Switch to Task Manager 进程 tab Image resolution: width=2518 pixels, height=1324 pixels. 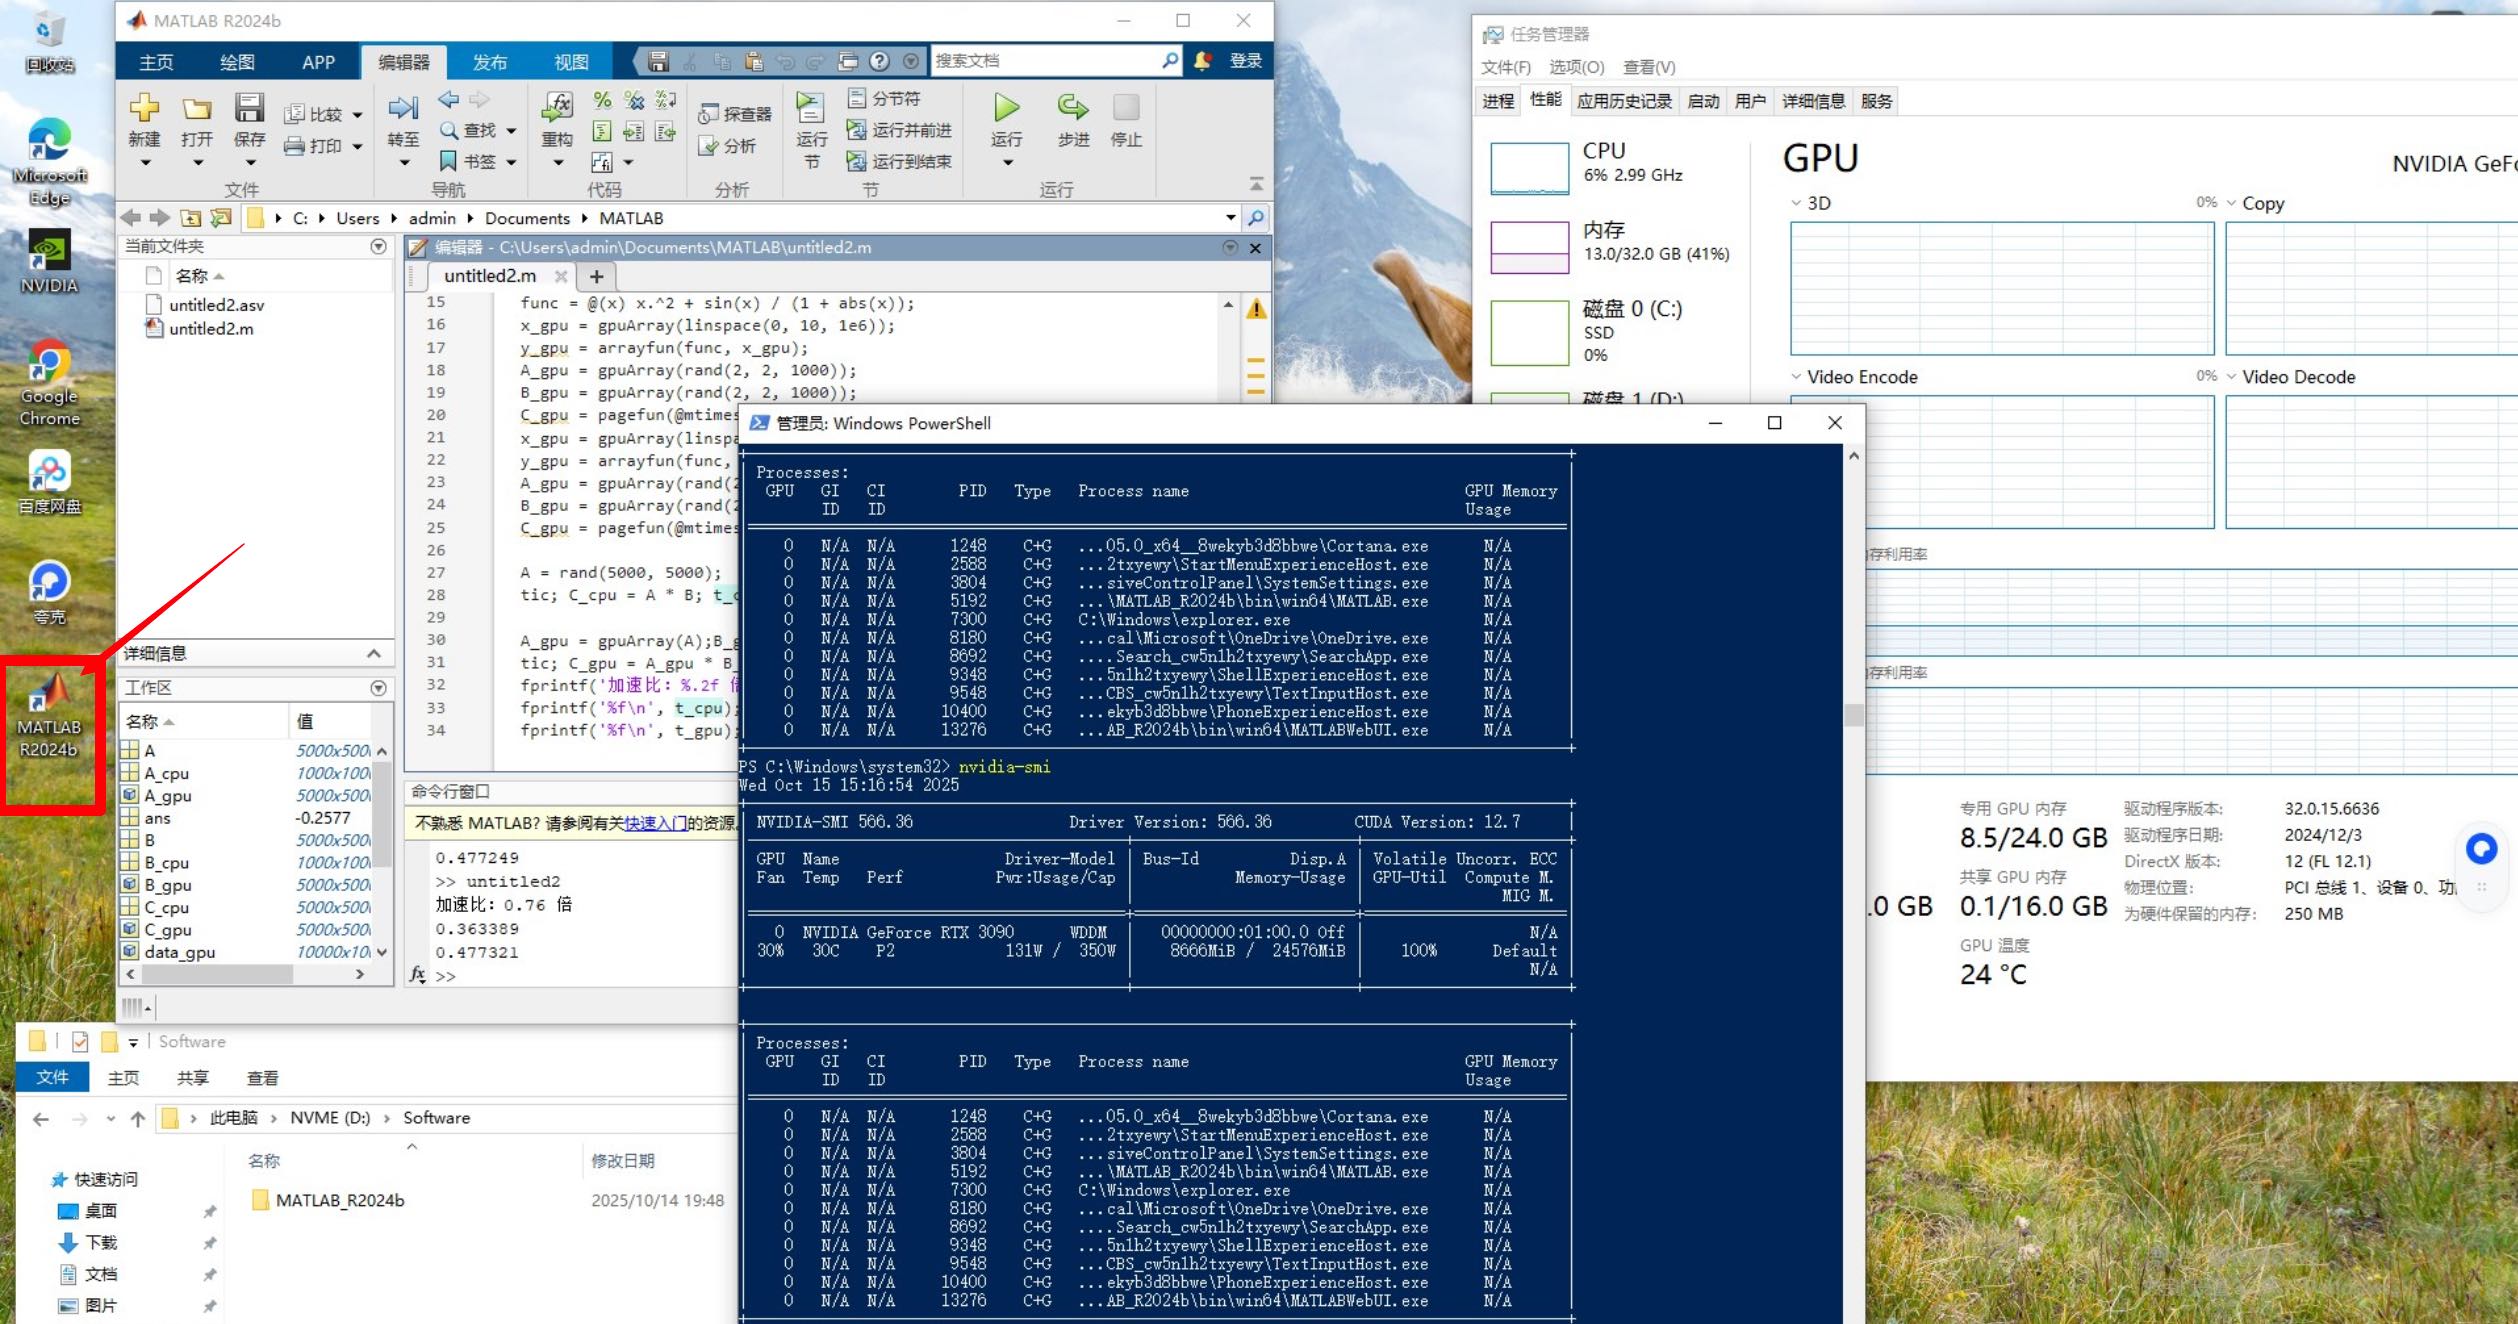tap(1497, 101)
